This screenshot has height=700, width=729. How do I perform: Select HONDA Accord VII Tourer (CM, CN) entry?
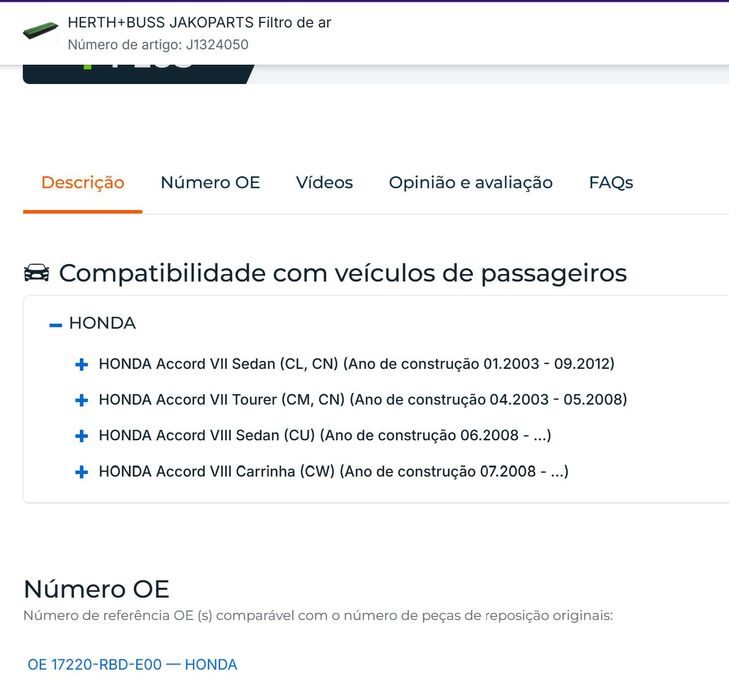362,400
